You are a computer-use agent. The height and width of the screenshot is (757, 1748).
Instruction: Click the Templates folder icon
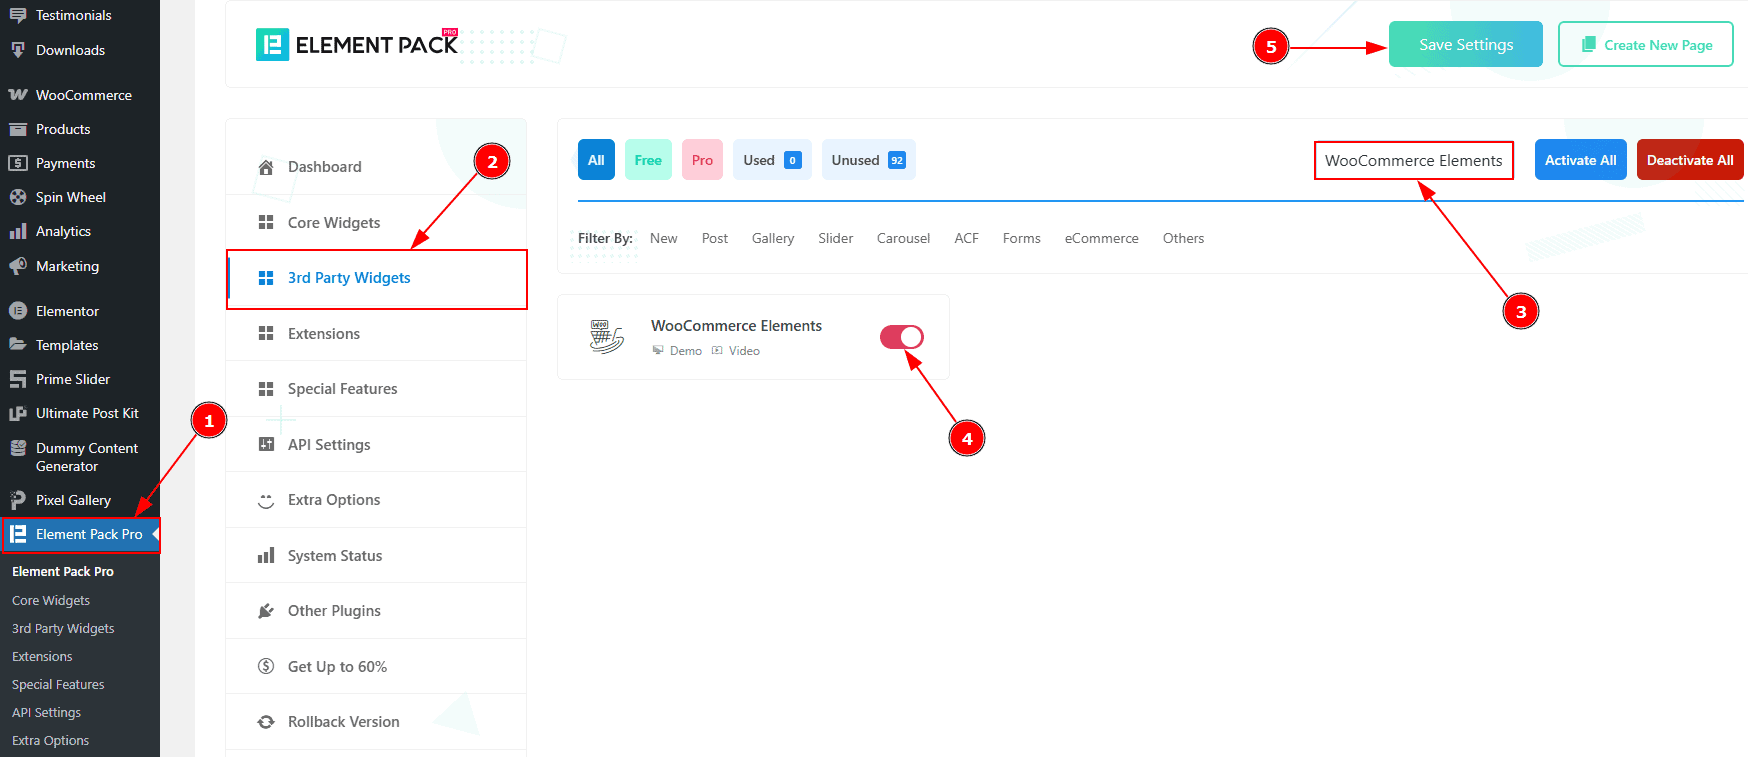(18, 345)
